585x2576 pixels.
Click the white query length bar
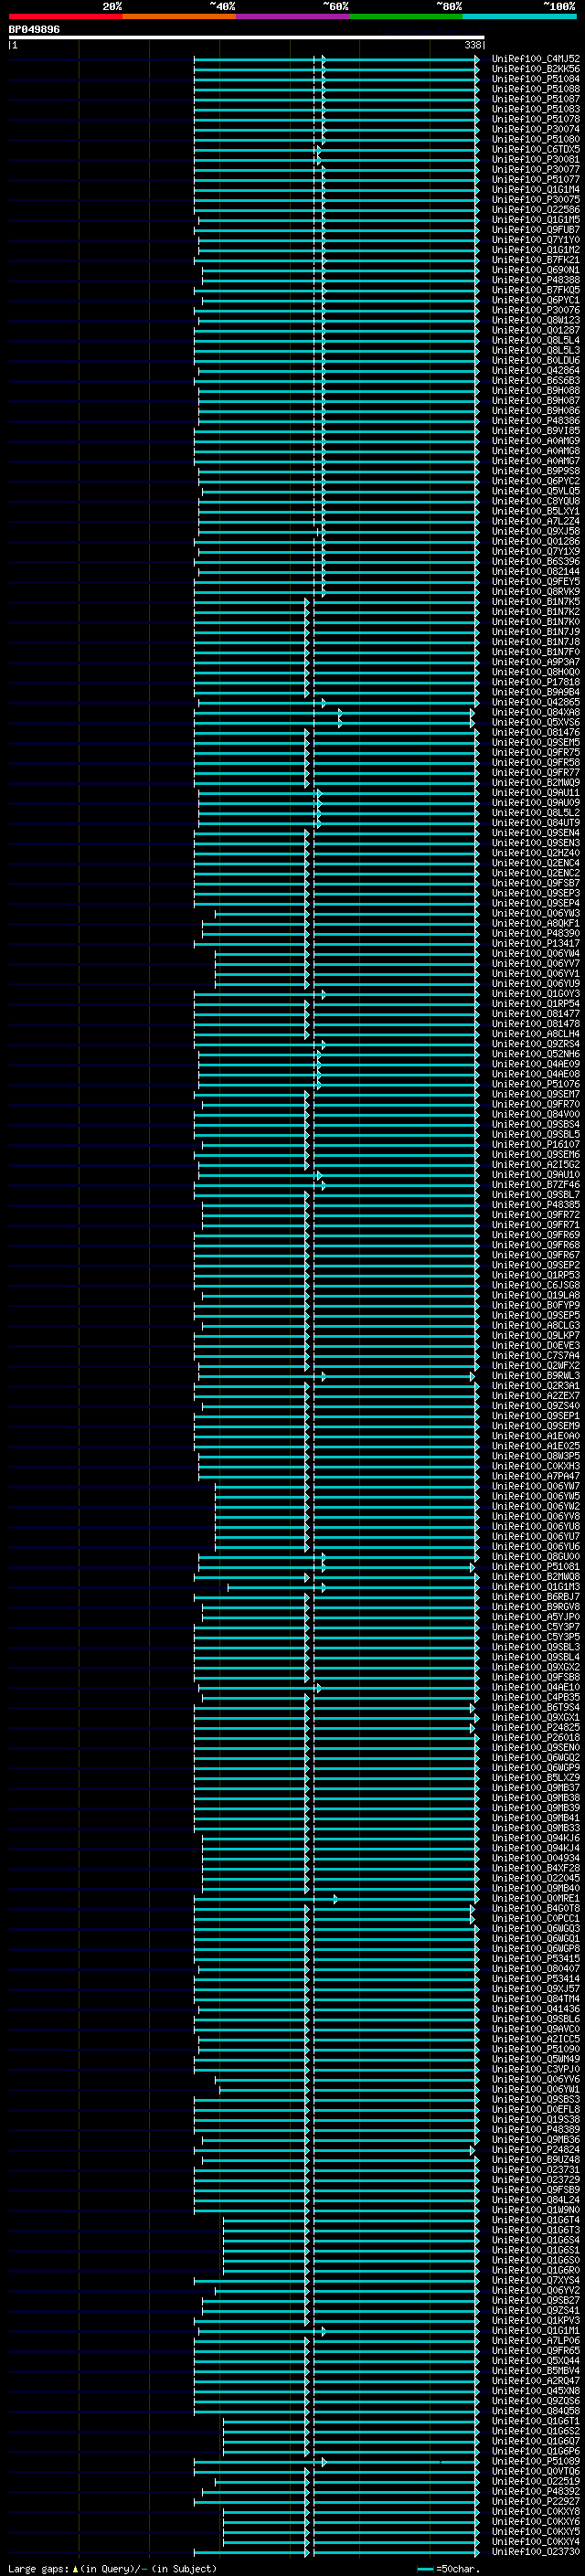[247, 38]
